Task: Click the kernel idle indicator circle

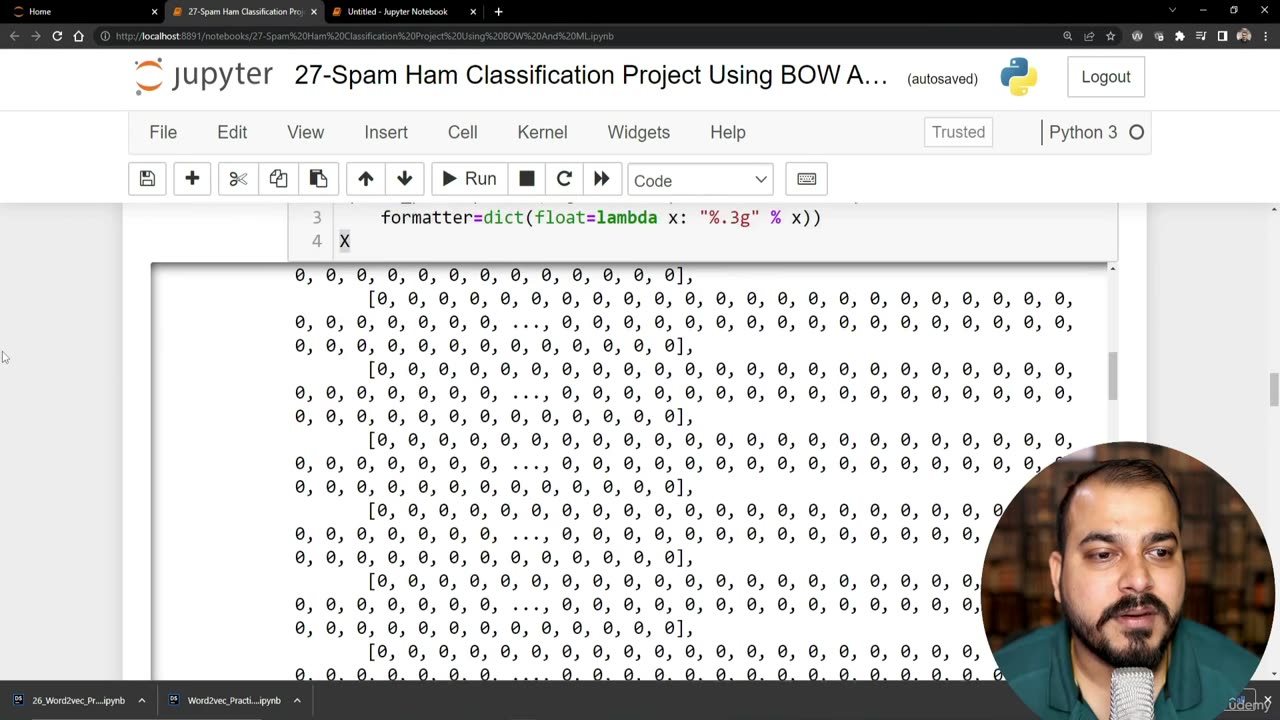Action: pos(1136,132)
